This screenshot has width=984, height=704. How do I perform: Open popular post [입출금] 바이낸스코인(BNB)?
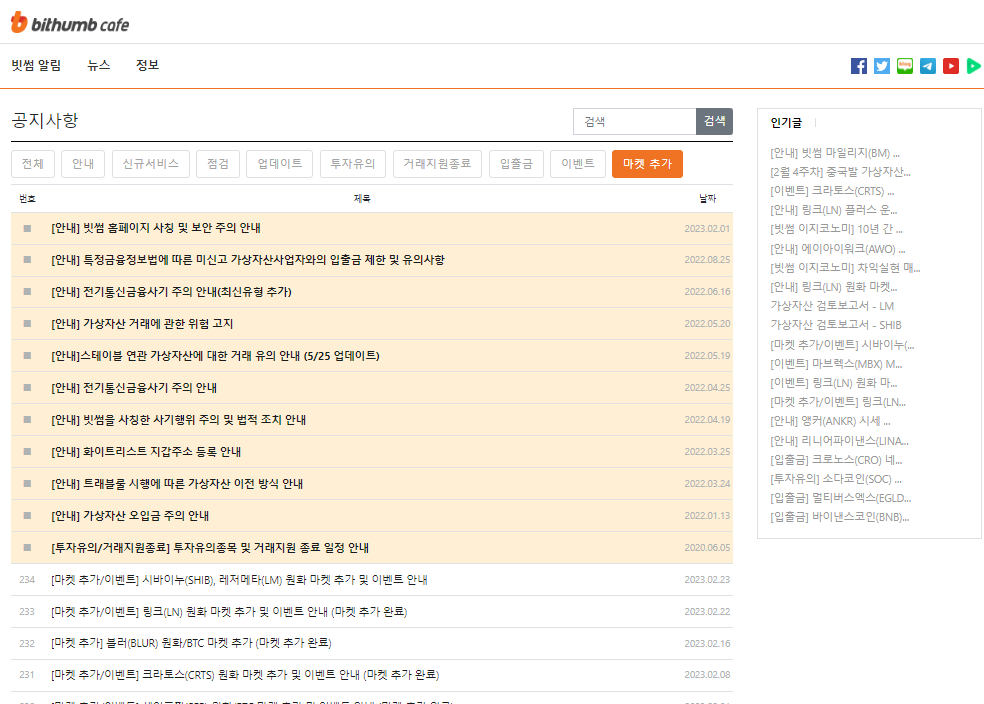click(x=840, y=517)
